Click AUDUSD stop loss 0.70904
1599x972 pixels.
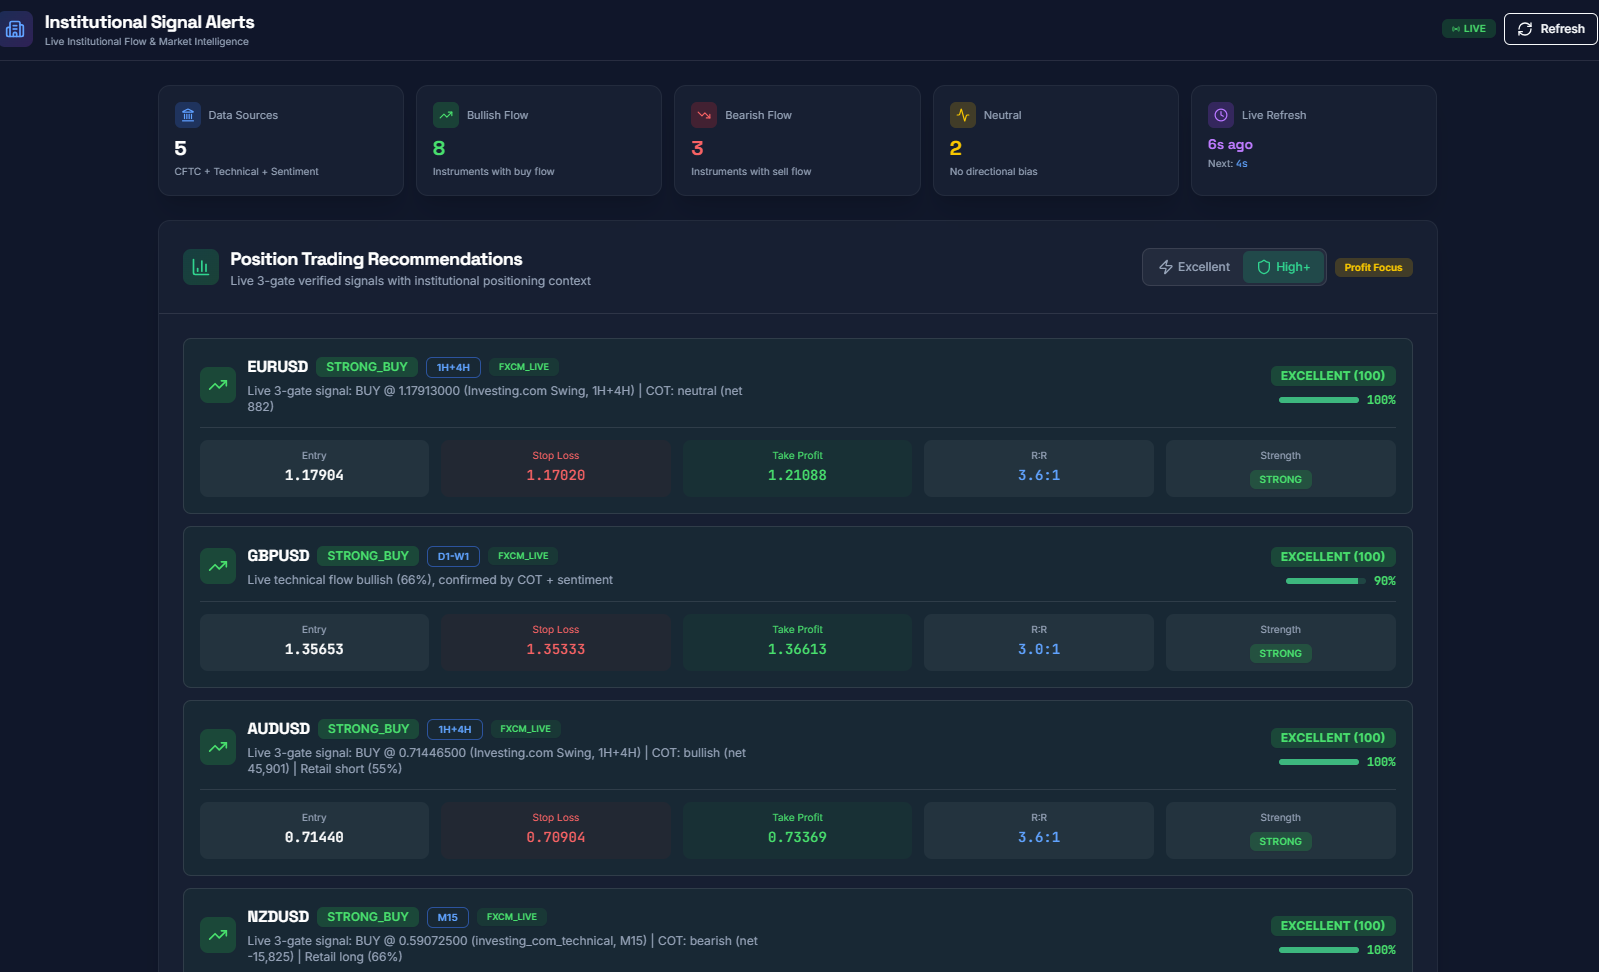pos(556,837)
